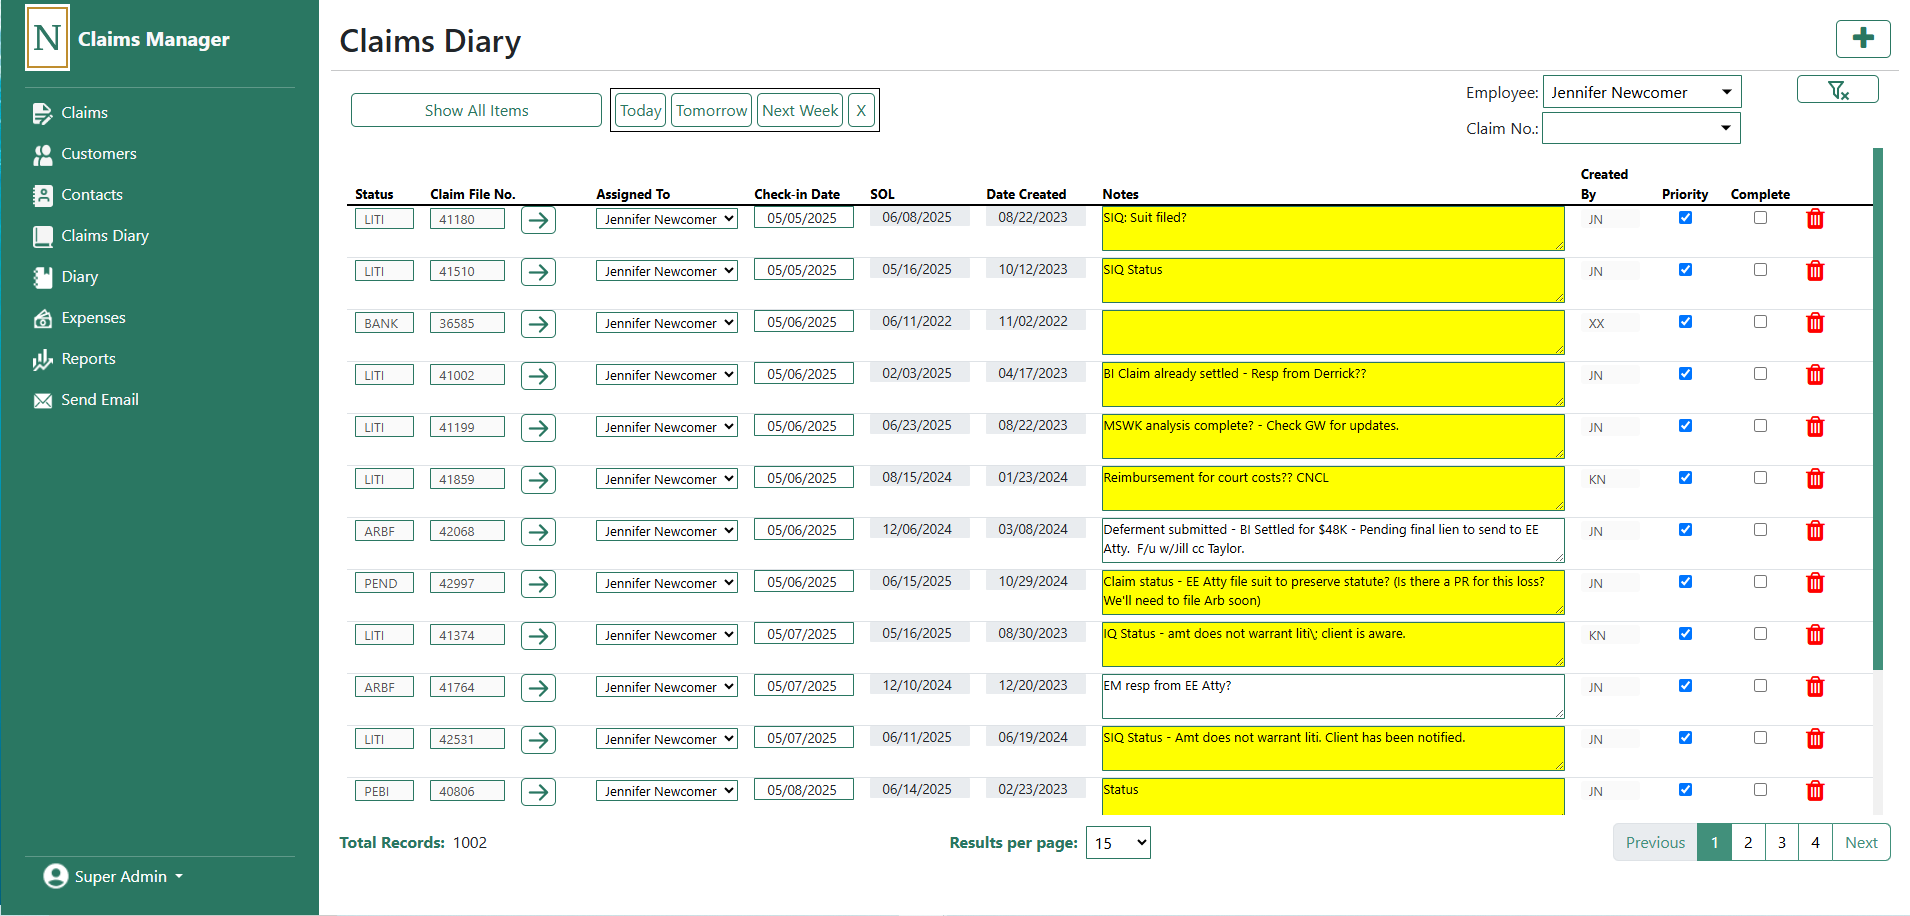Navigate to Customers in the sidebar
The height and width of the screenshot is (916, 1910).
98,154
